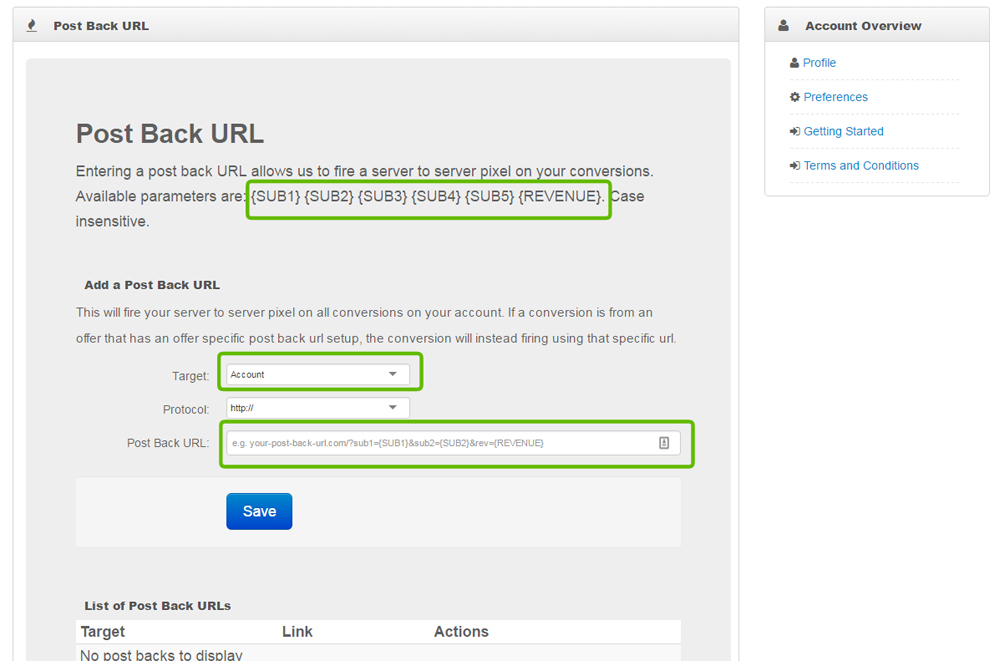This screenshot has height=661, width=1000.
Task: Click the gear icon beside Preferences
Action: [795, 97]
